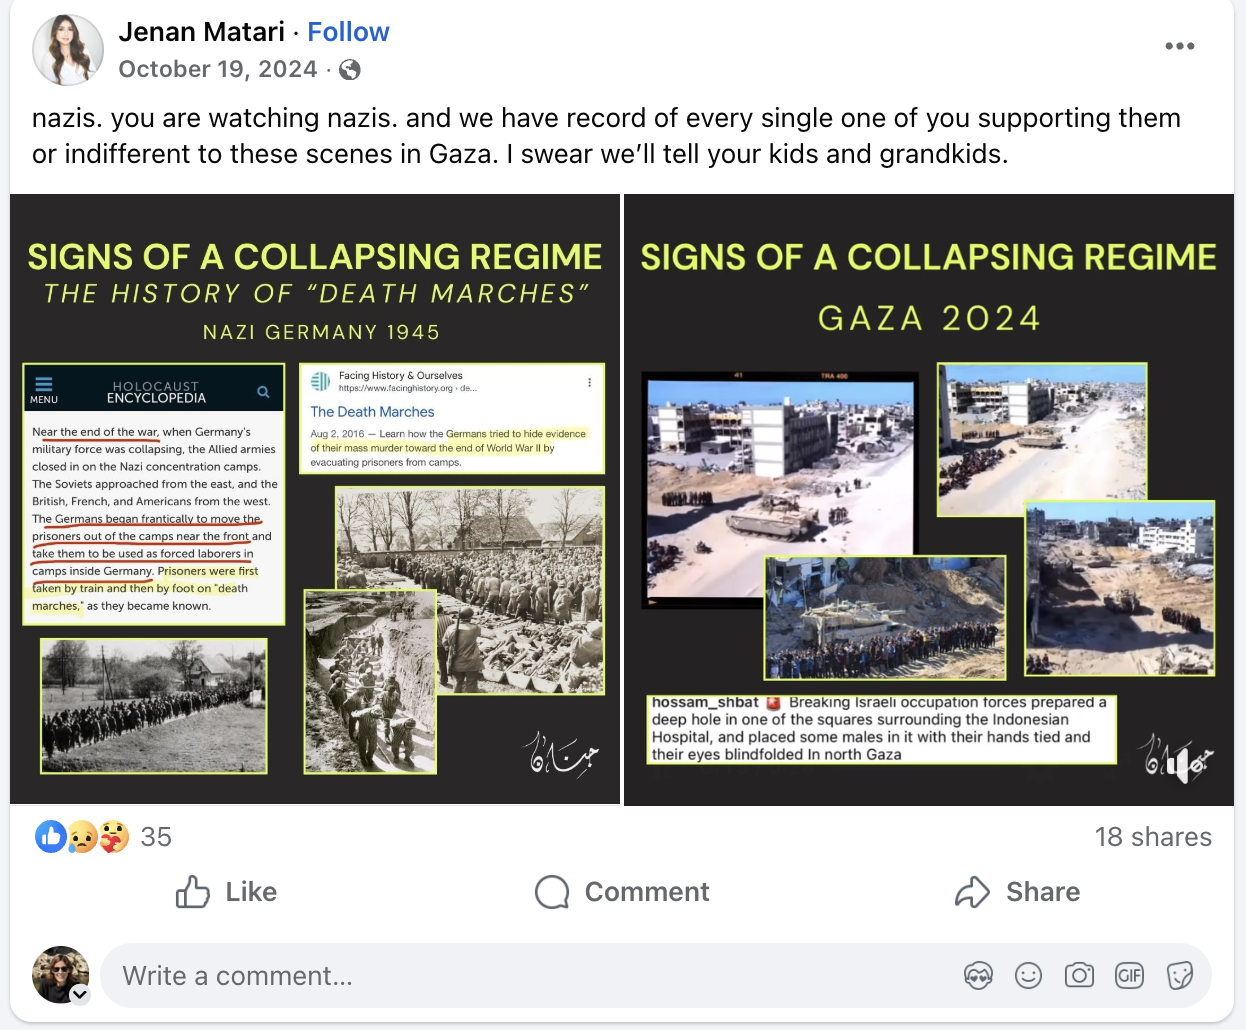The width and height of the screenshot is (1246, 1030).
Task: Like this post
Action: [x=227, y=892]
